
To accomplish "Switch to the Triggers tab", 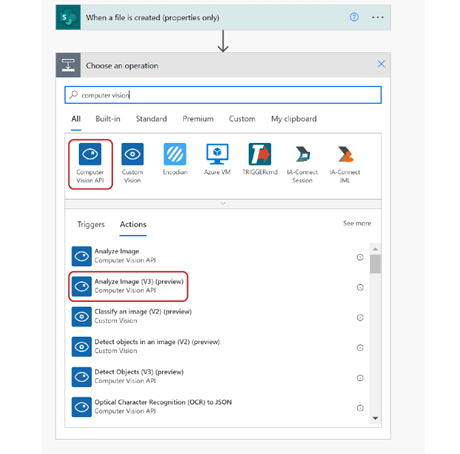I will tap(91, 224).
